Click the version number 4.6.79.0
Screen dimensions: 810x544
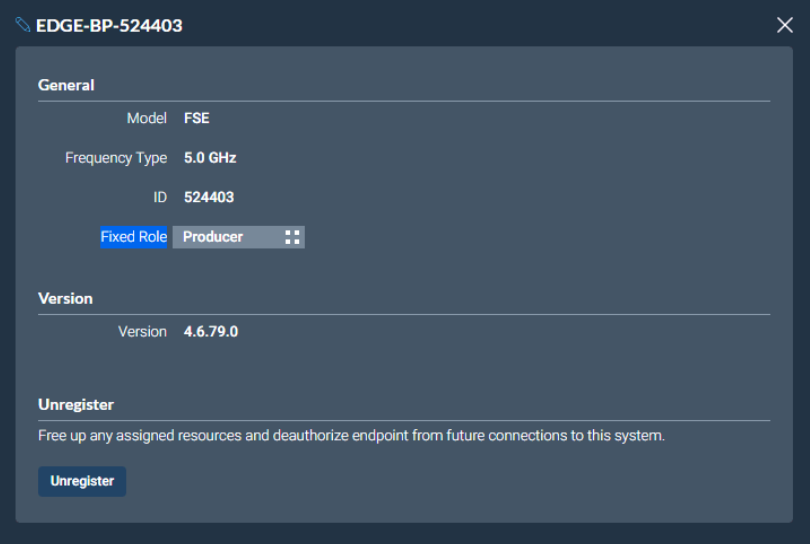211,331
